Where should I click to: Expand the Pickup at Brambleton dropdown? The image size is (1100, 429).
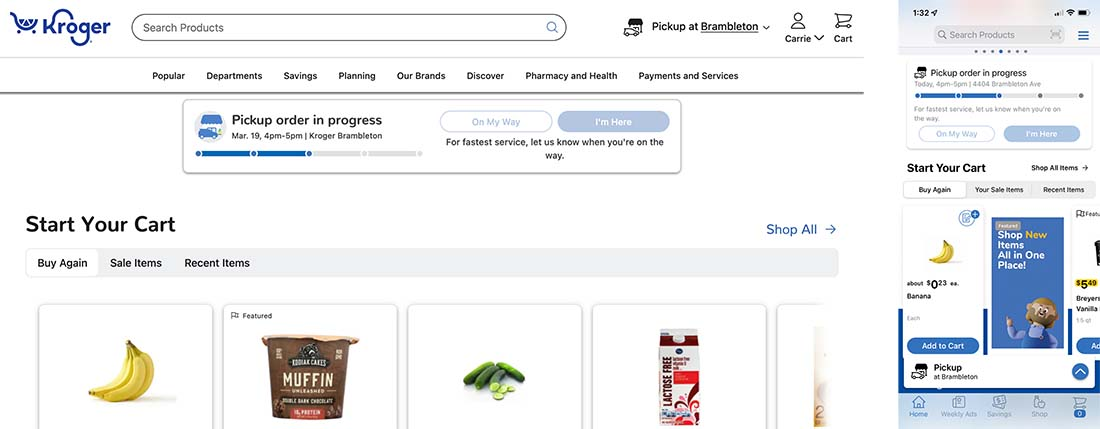[766, 27]
